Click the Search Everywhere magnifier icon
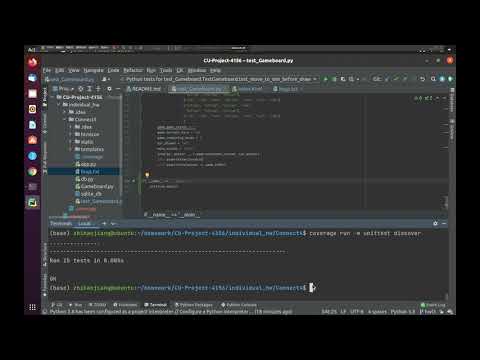 433,79
